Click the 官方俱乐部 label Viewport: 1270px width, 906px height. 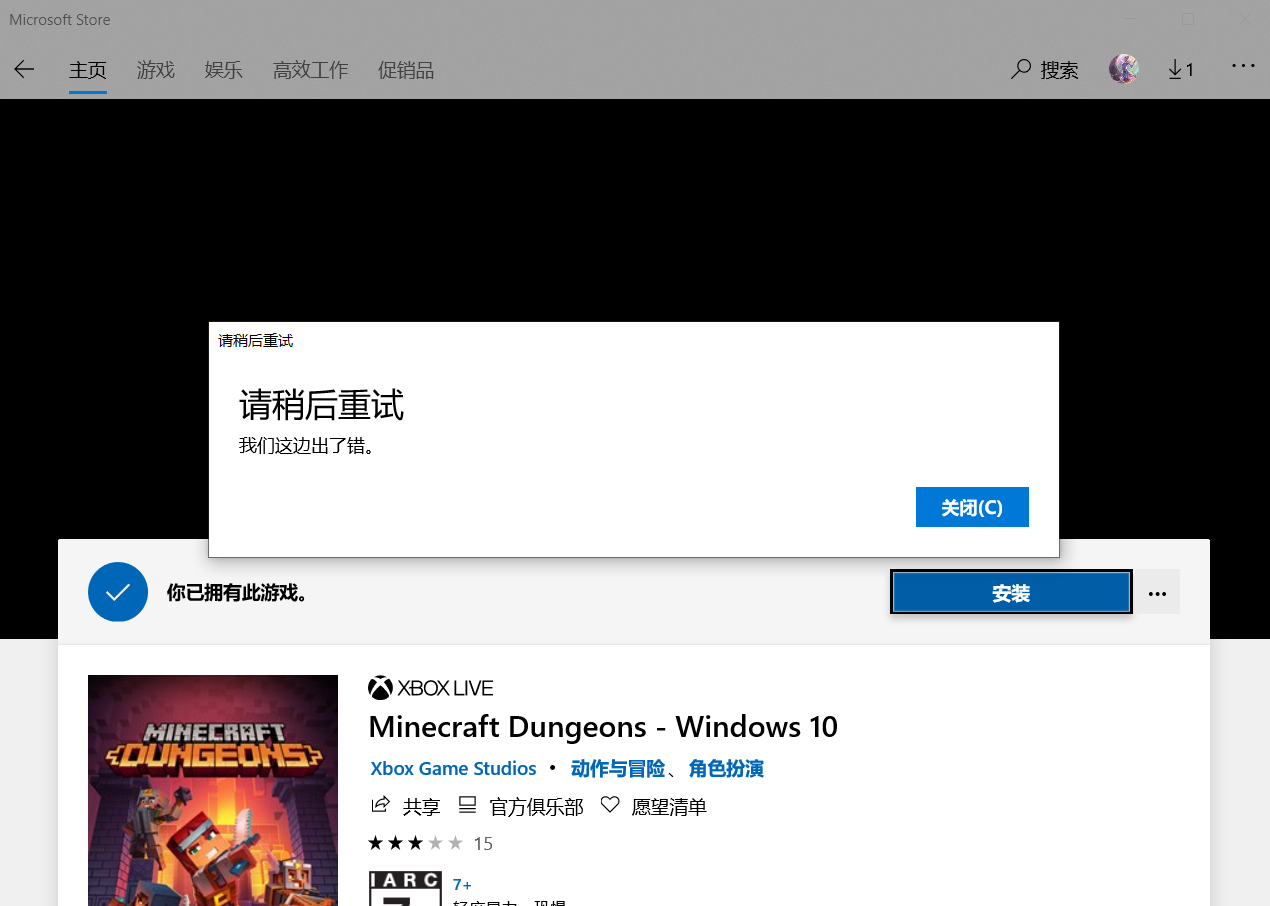536,806
